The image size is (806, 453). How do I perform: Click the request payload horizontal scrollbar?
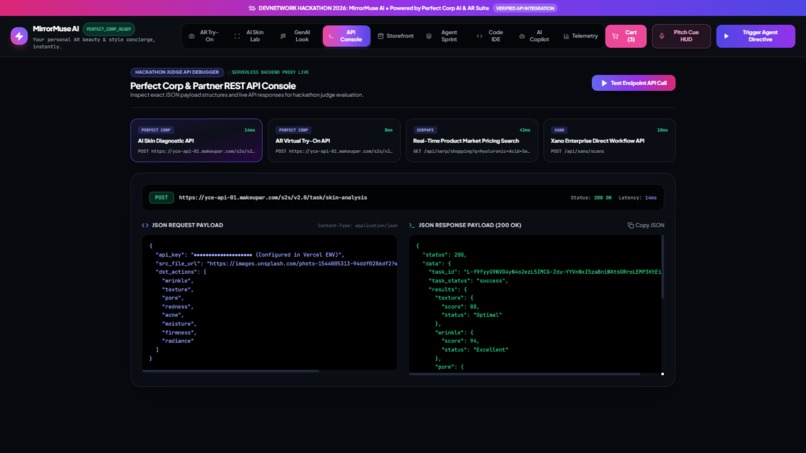[231, 370]
